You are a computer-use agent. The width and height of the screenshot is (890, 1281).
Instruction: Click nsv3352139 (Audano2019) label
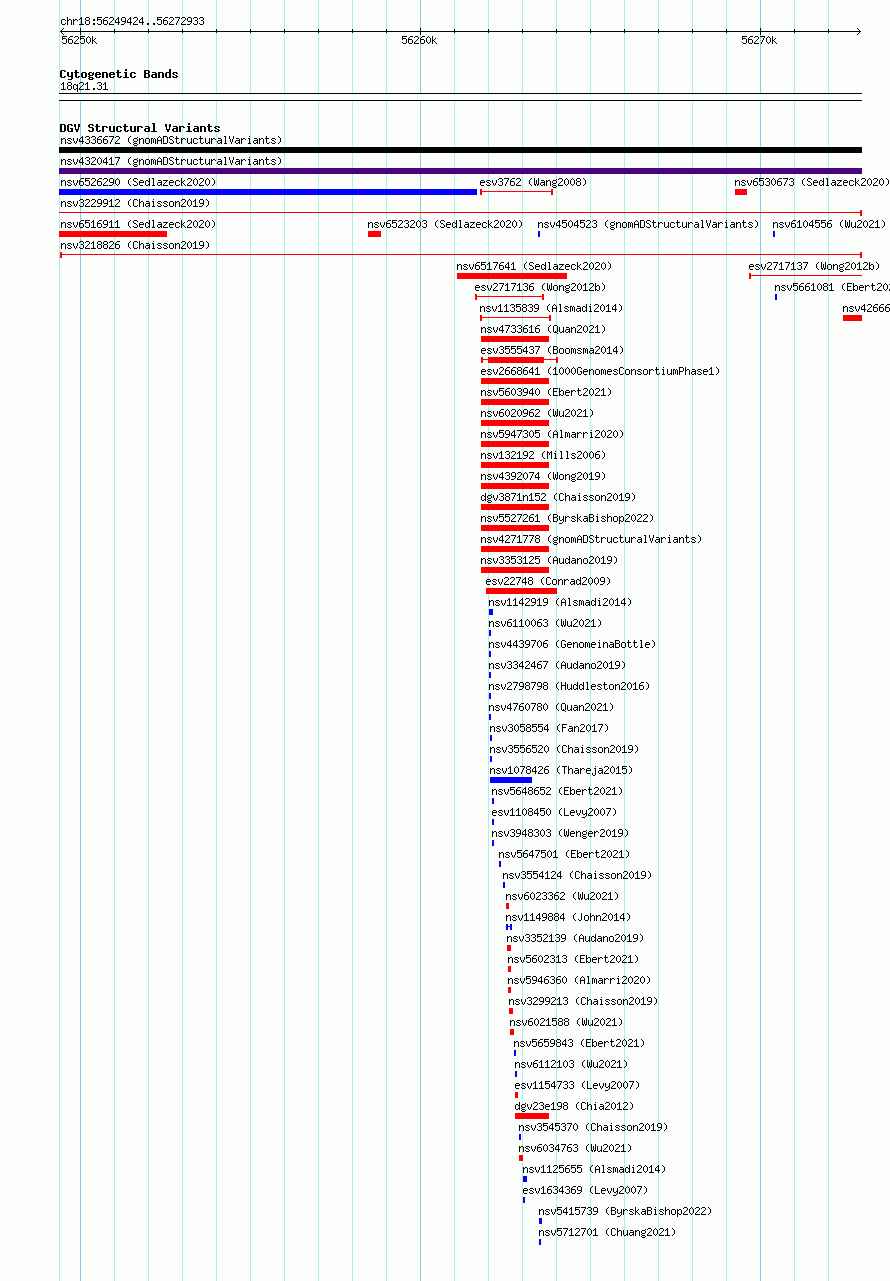click(x=576, y=938)
